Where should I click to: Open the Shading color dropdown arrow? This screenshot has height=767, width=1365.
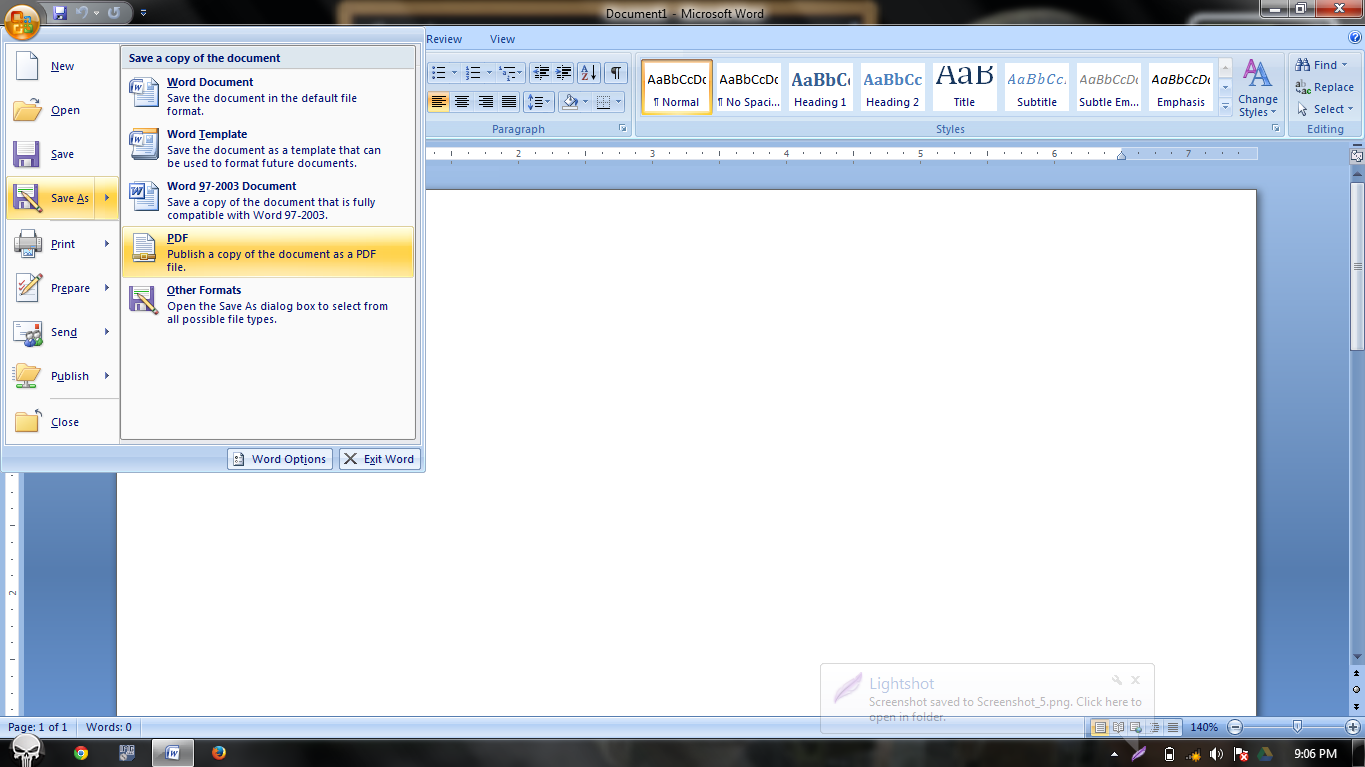[584, 102]
